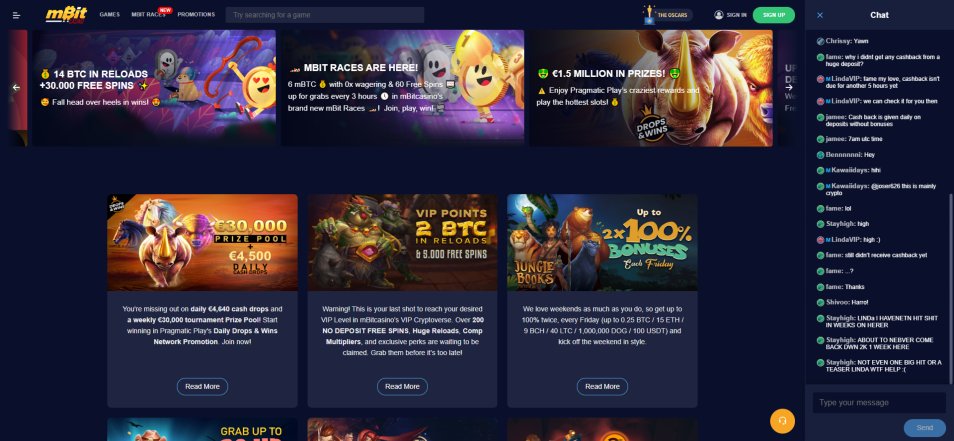This screenshot has width=954, height=441.
Task: Open the Games menu
Action: click(x=110, y=15)
